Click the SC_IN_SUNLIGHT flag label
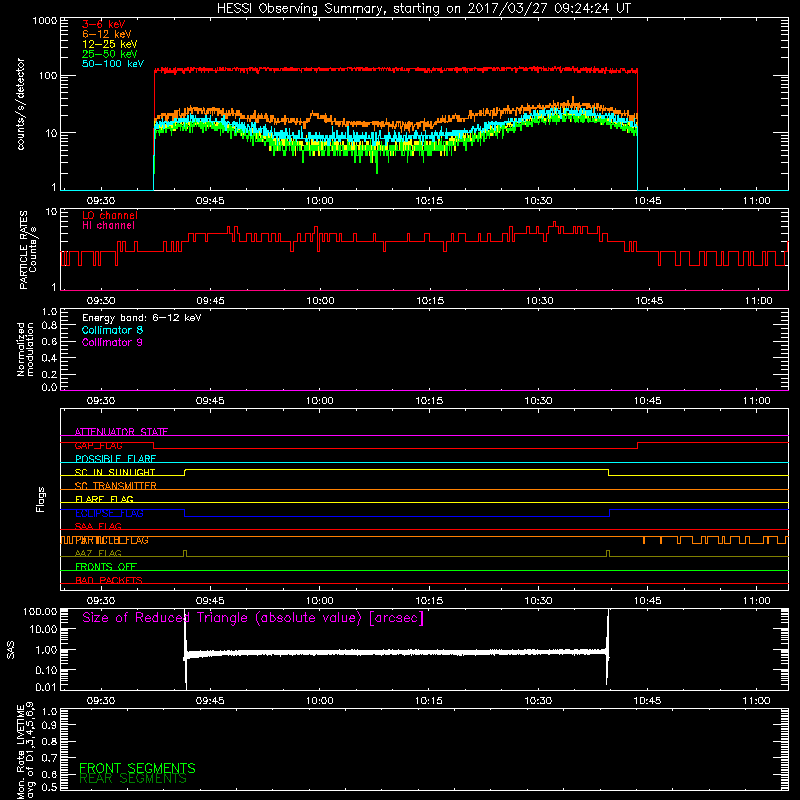800x800 pixels. 115,472
